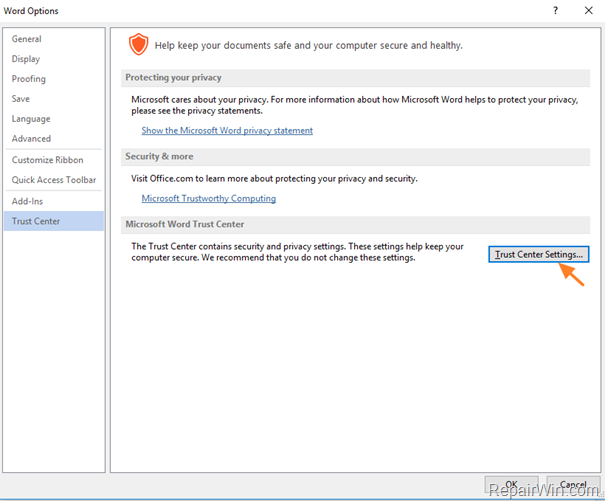Click the 'Visit Office.com to learn more' text
This screenshot has width=605, height=501.
(274, 179)
